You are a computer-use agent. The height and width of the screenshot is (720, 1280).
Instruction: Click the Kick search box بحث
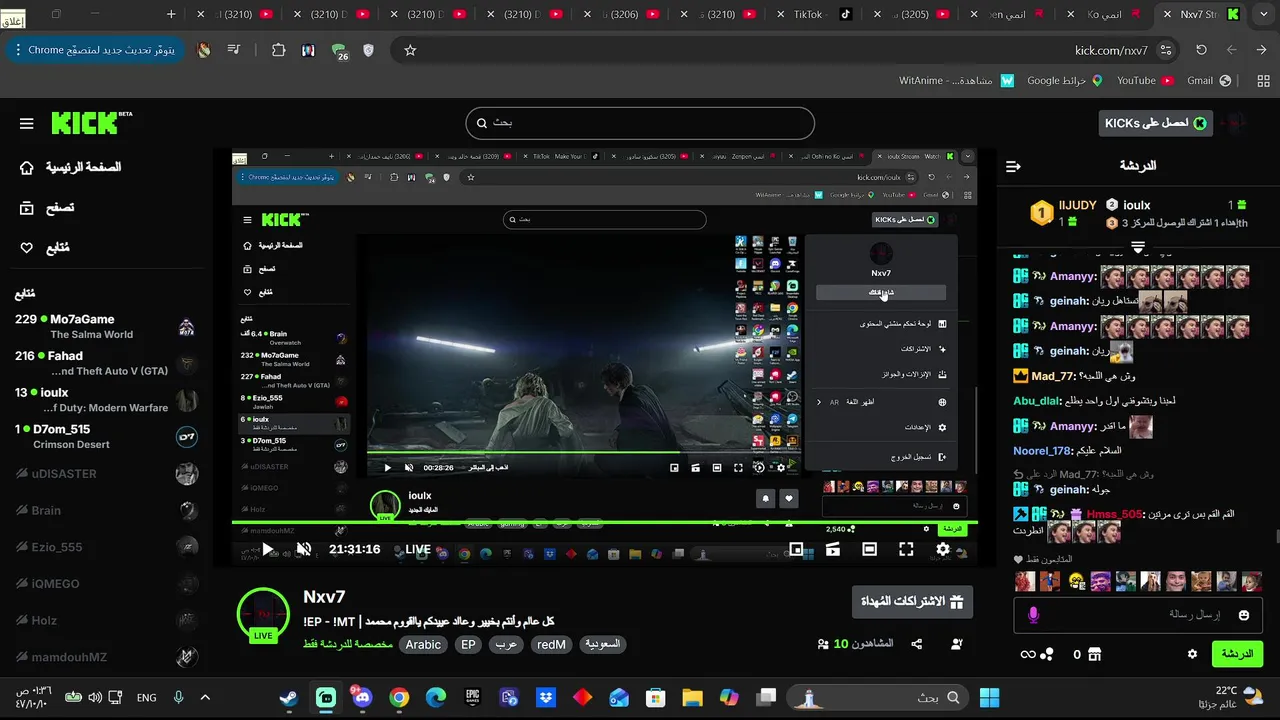(640, 123)
